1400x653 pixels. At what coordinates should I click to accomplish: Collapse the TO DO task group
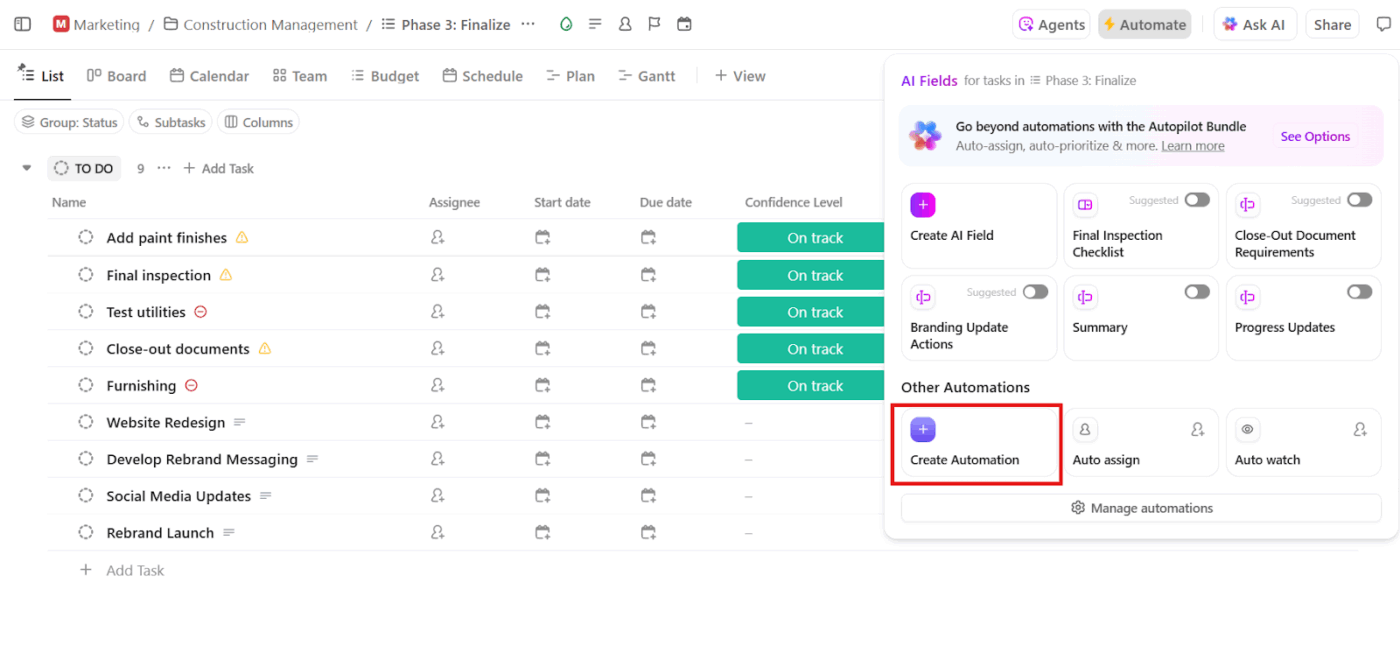(26, 168)
